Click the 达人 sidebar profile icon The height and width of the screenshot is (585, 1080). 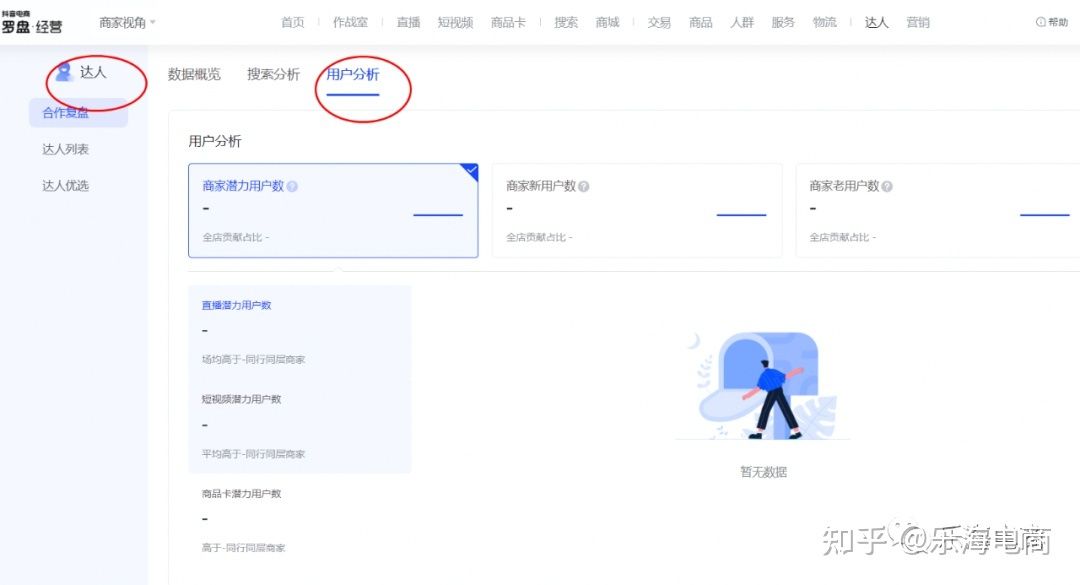(x=62, y=72)
